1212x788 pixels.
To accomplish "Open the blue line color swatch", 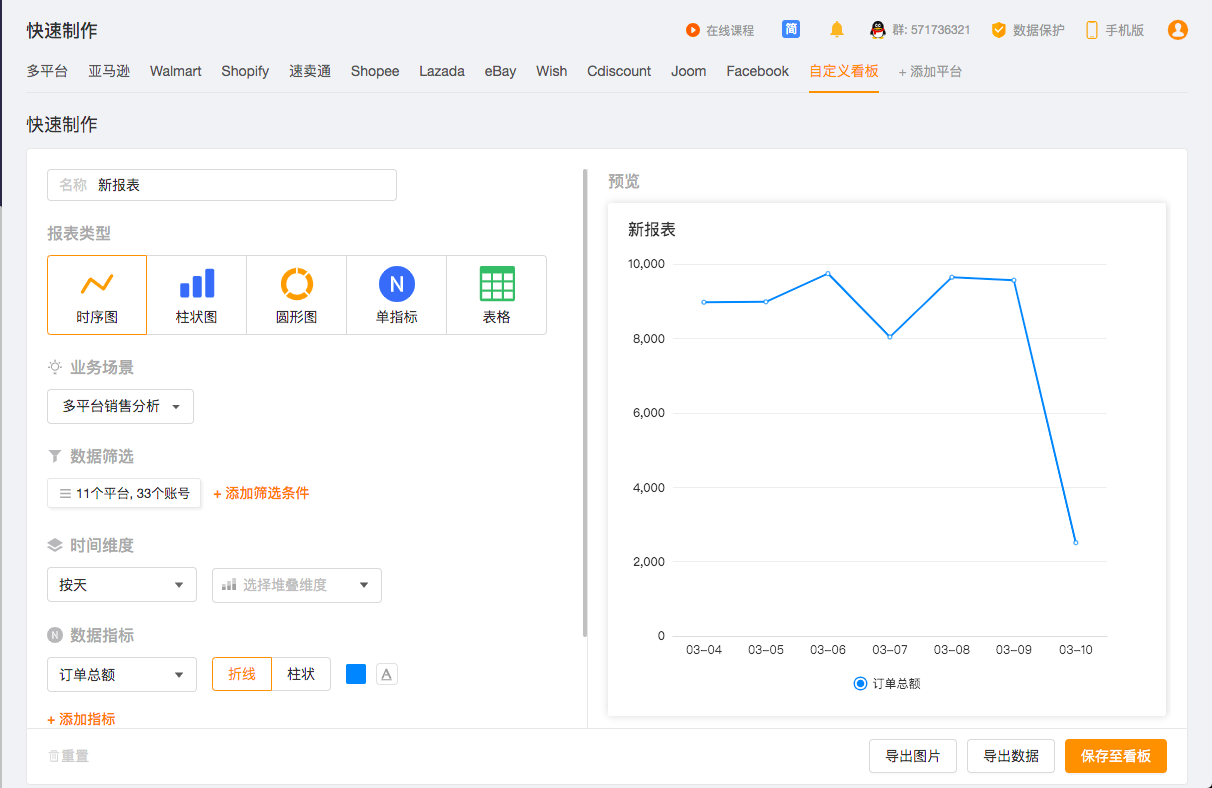I will [x=356, y=674].
